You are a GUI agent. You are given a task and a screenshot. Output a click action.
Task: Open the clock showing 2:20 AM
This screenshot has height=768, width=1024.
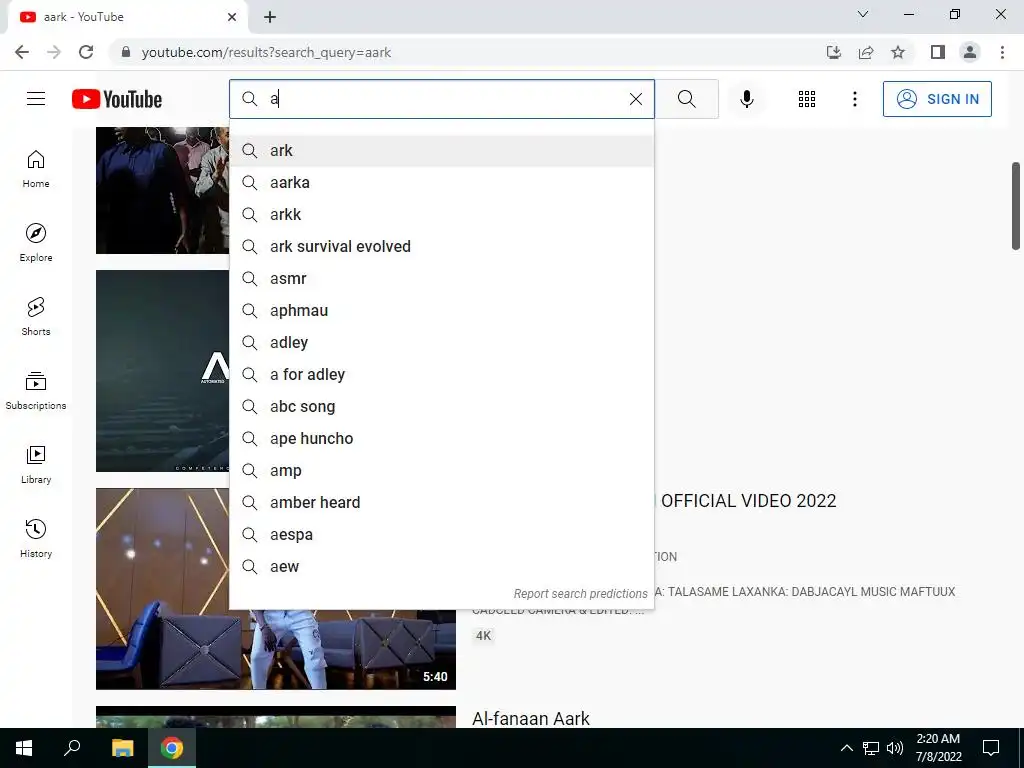pos(938,748)
